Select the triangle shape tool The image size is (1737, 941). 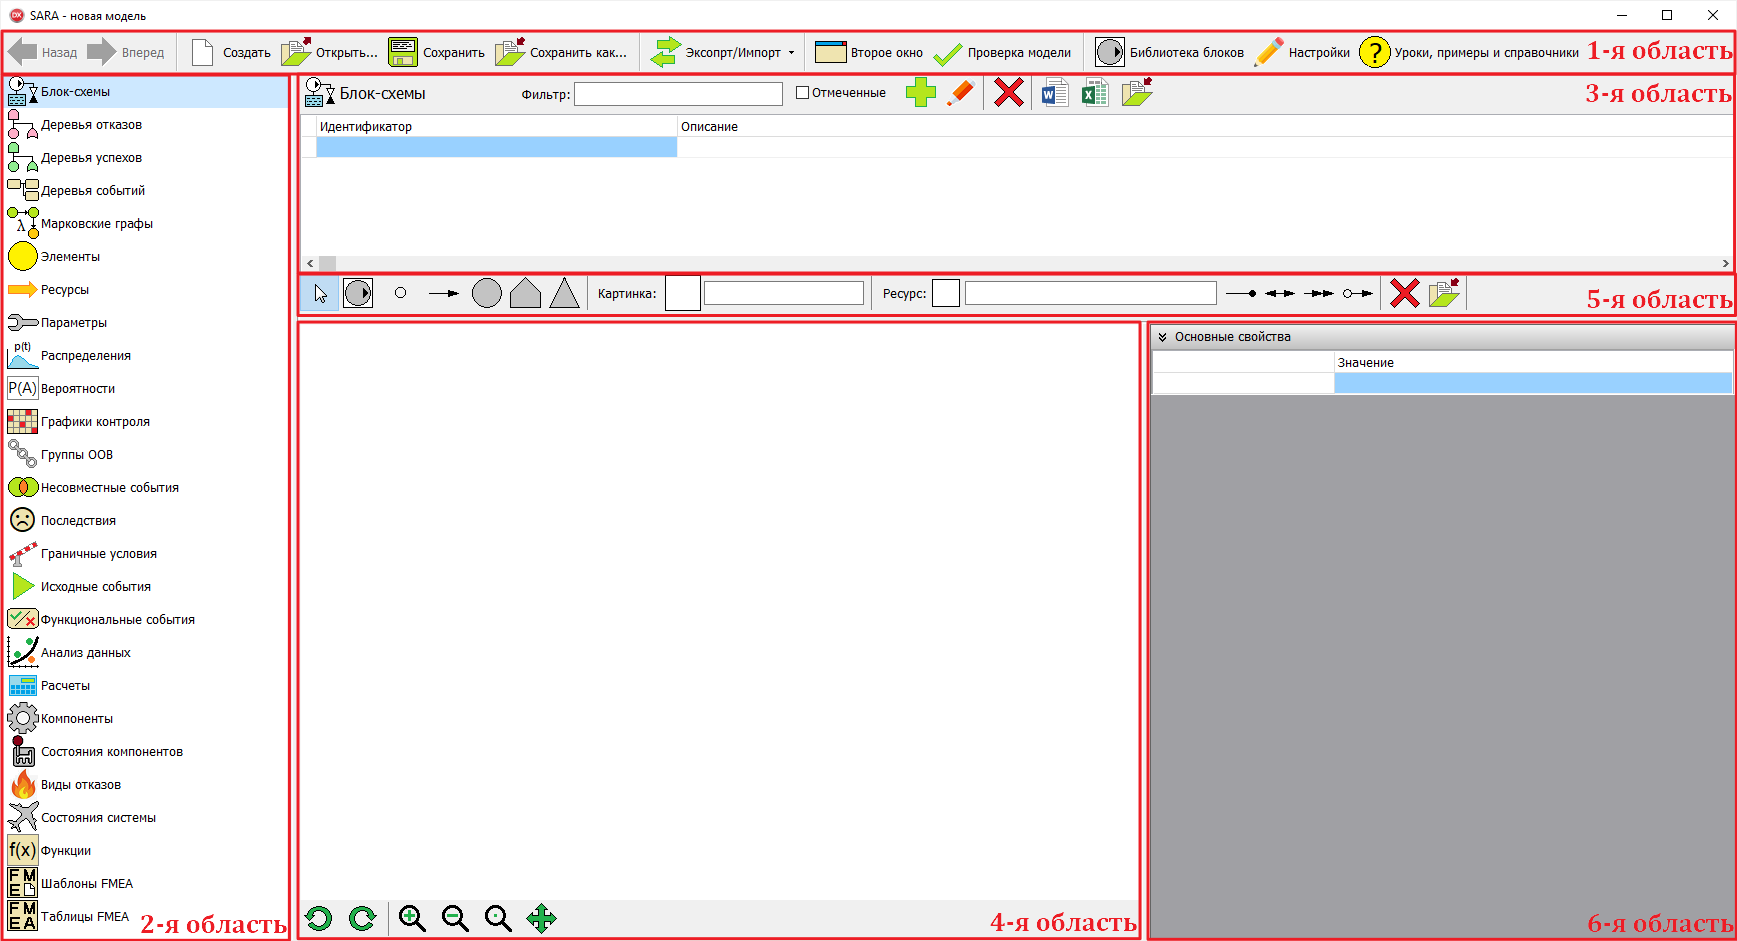click(x=564, y=294)
